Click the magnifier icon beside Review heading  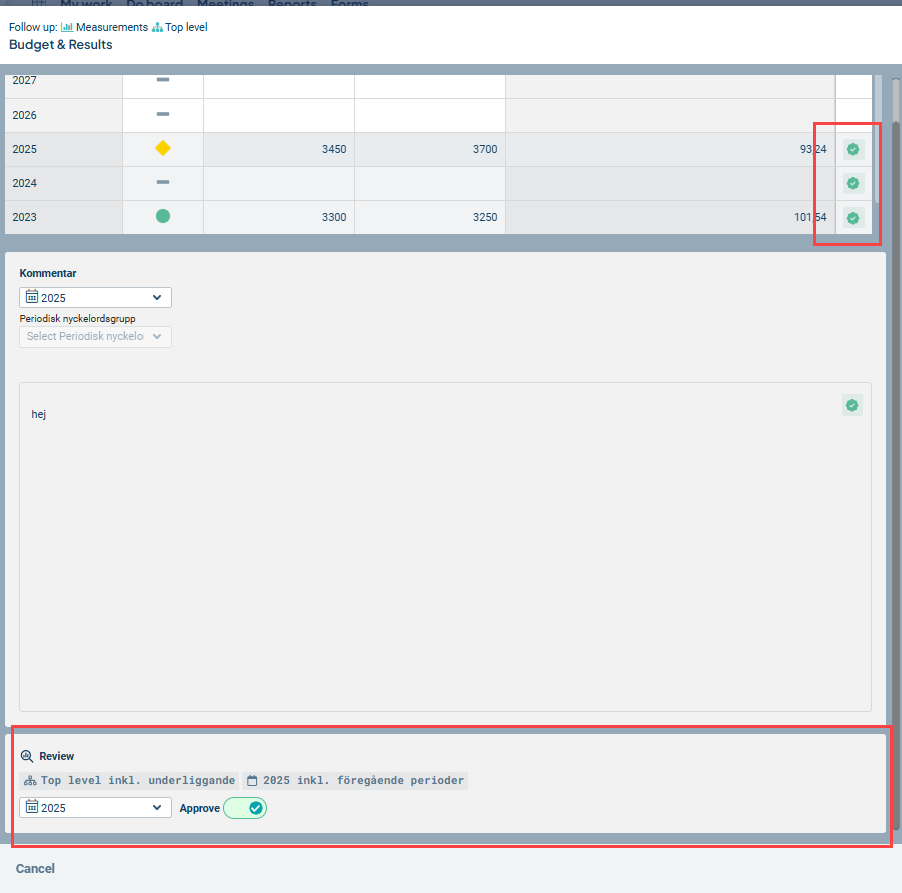(27, 757)
